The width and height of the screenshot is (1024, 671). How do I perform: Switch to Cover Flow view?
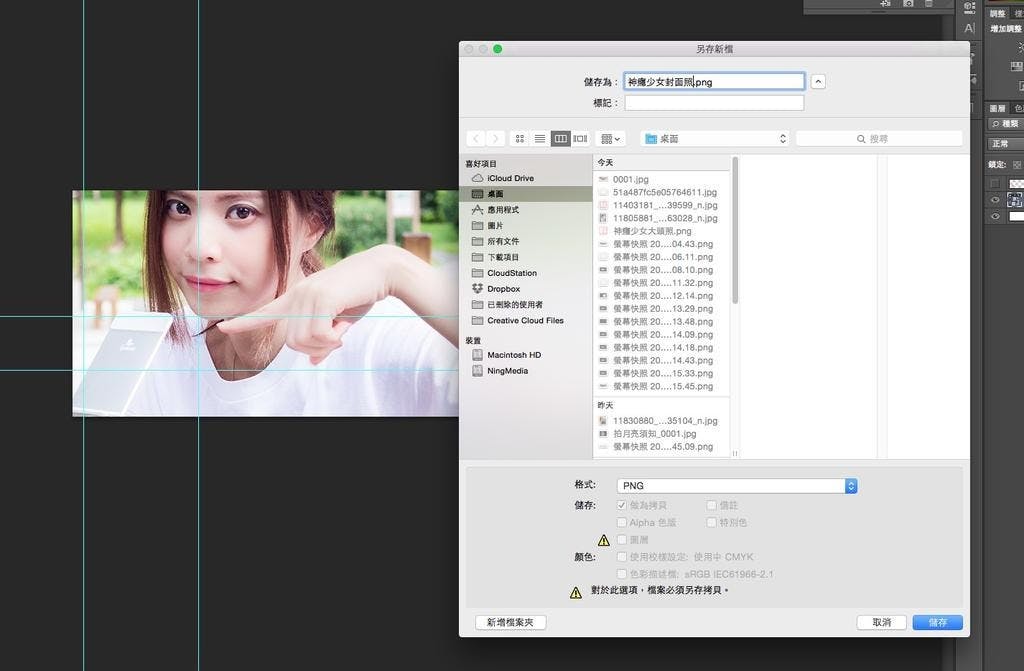(x=580, y=139)
